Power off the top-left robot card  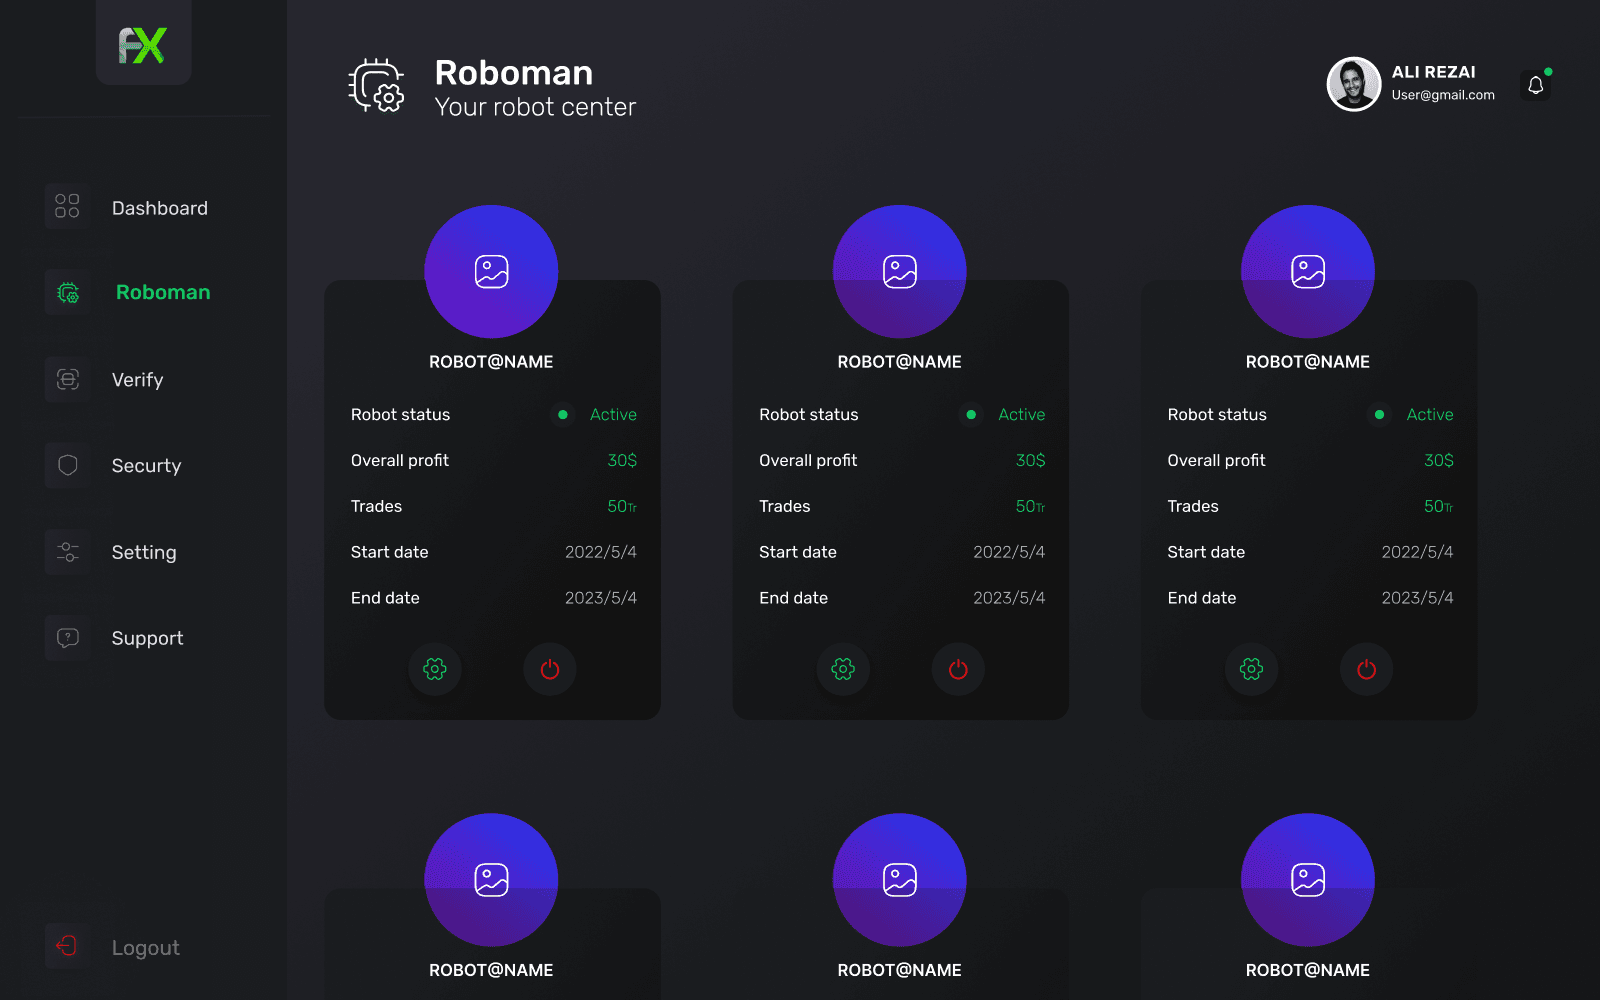click(x=550, y=669)
